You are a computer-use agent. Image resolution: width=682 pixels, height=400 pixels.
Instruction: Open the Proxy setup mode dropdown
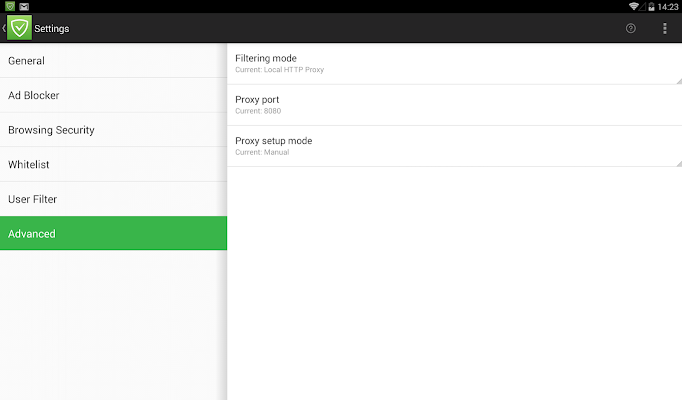tap(454, 146)
